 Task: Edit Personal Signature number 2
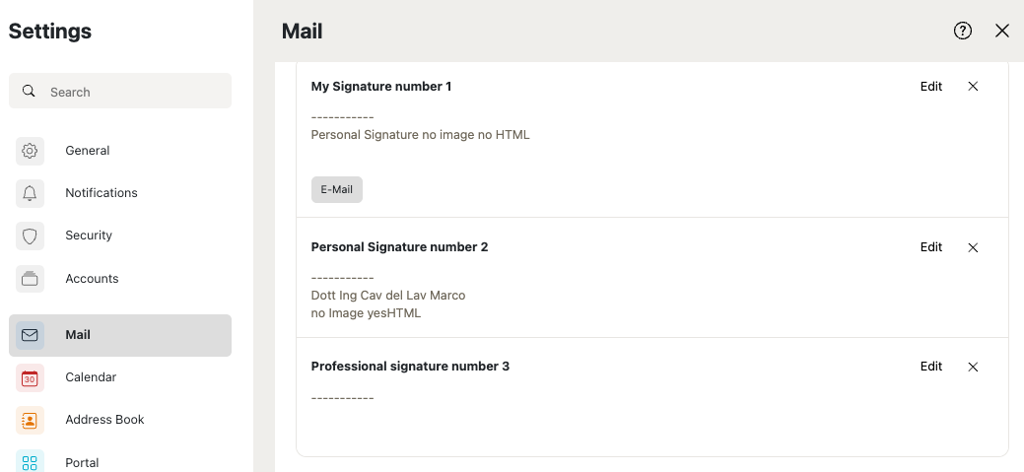coord(931,247)
